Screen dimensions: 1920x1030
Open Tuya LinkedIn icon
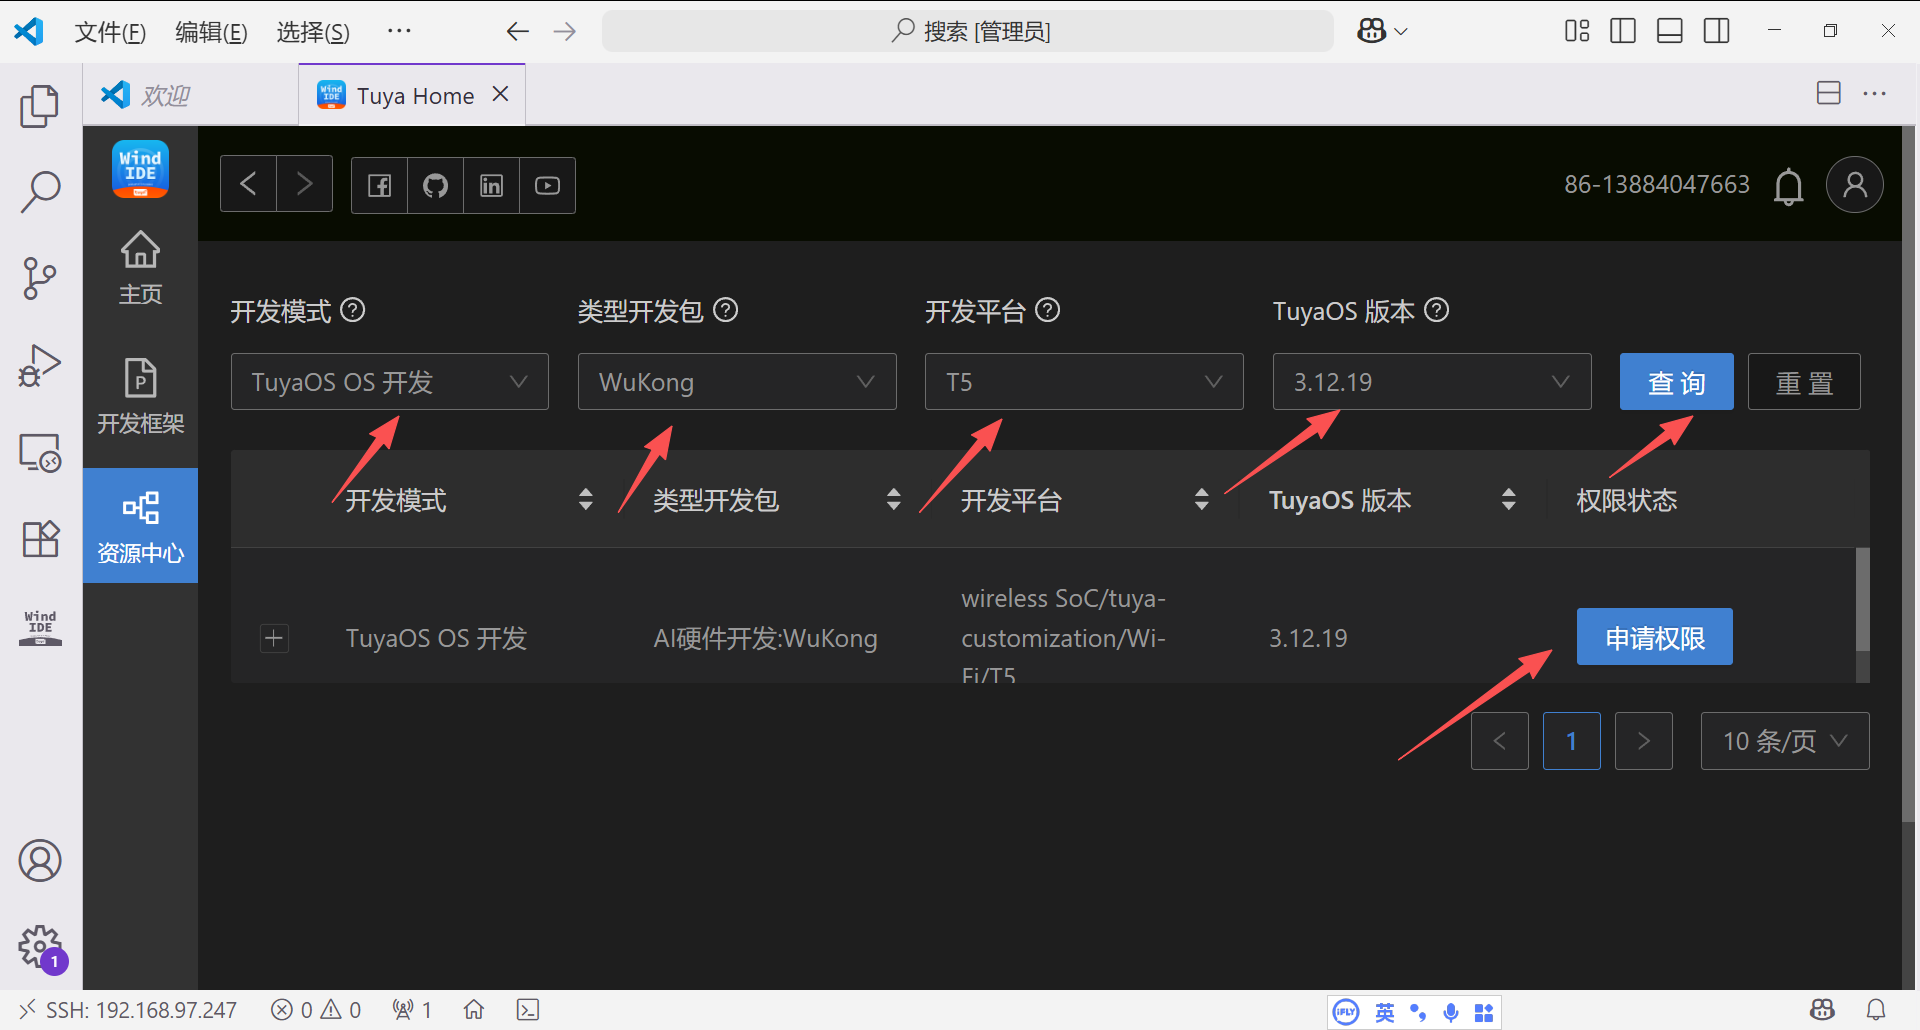(491, 185)
